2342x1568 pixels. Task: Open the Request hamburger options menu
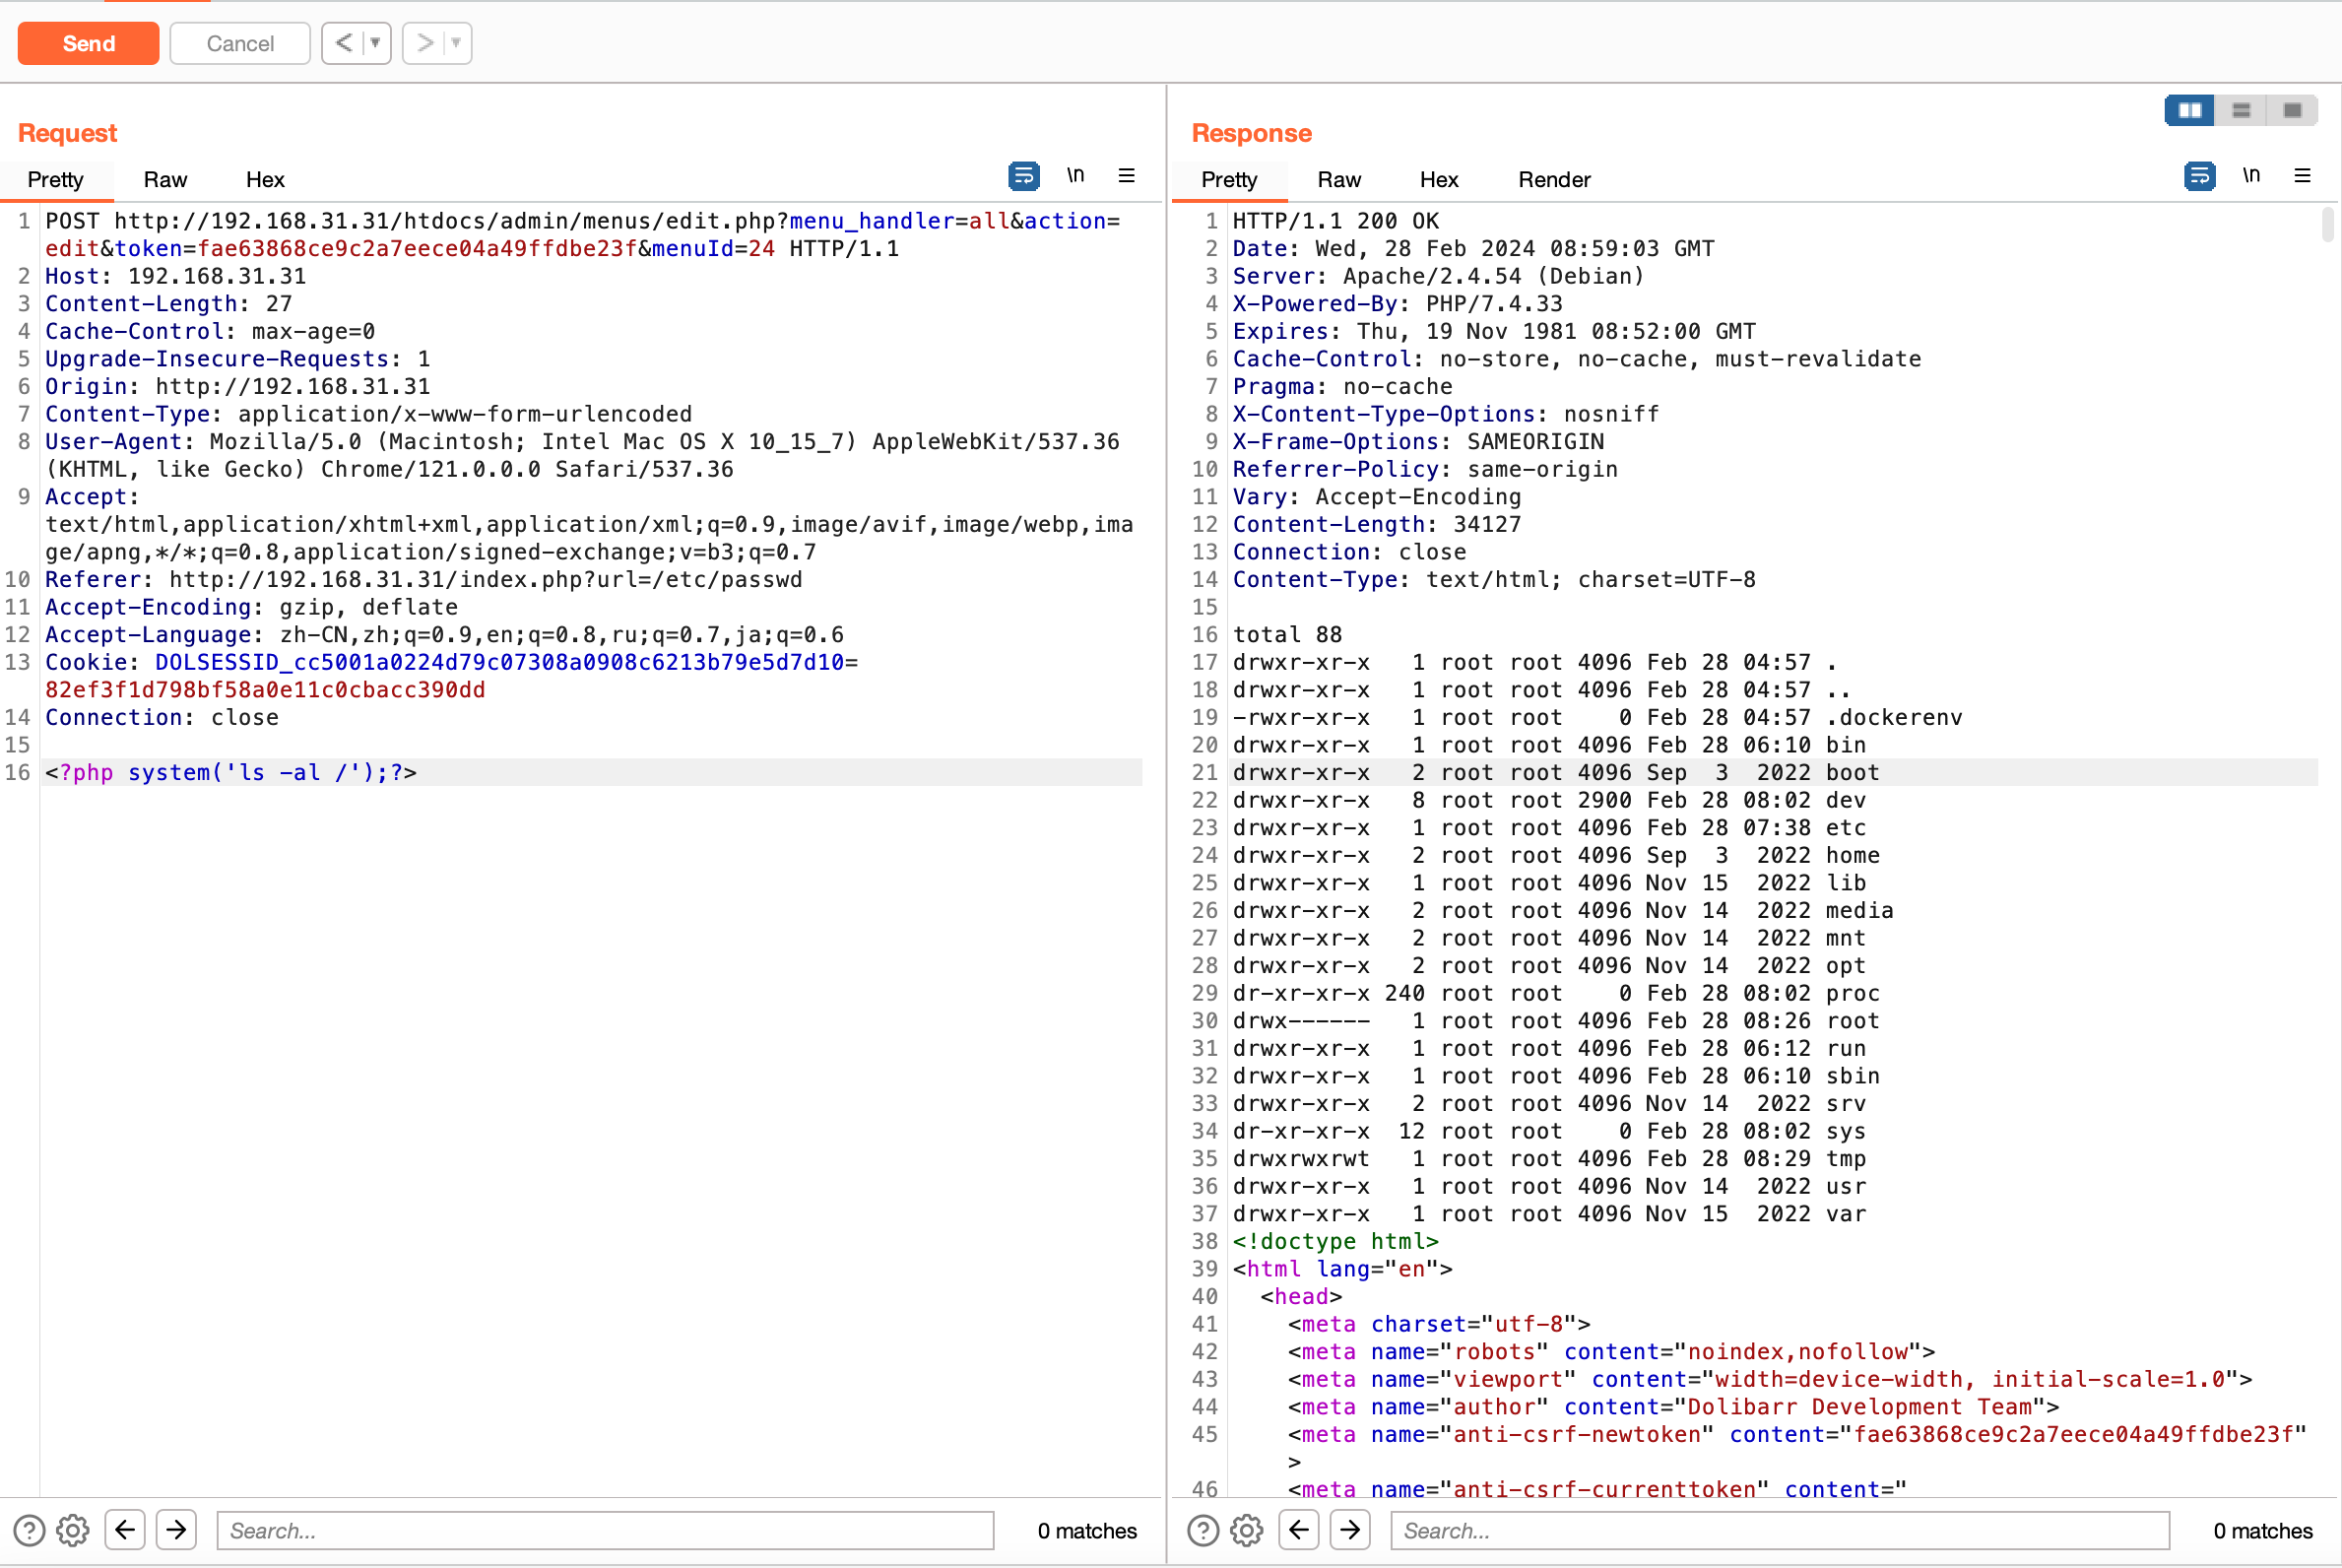1126,176
